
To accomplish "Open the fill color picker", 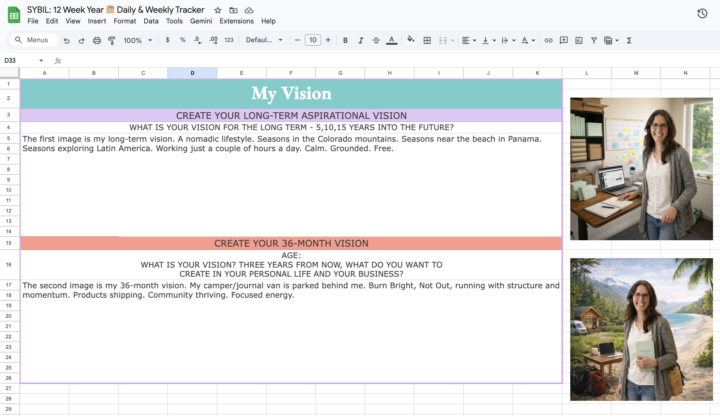I will [x=410, y=40].
